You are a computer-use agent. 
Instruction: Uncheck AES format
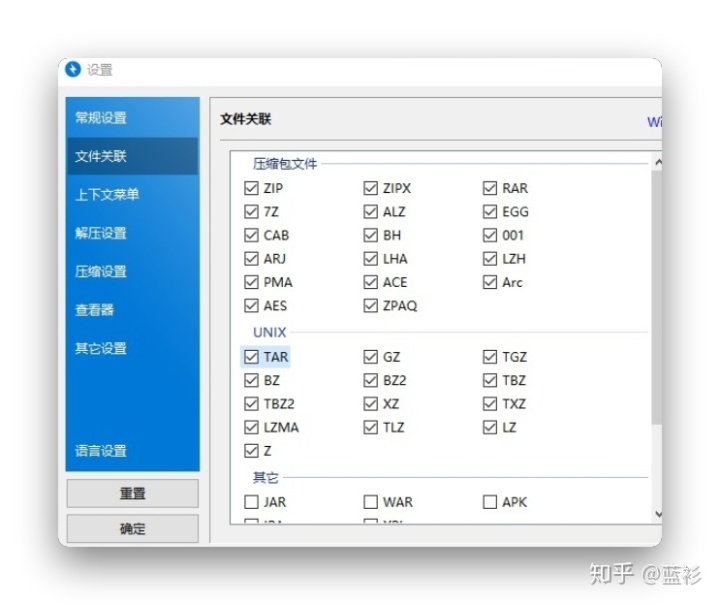[x=251, y=305]
